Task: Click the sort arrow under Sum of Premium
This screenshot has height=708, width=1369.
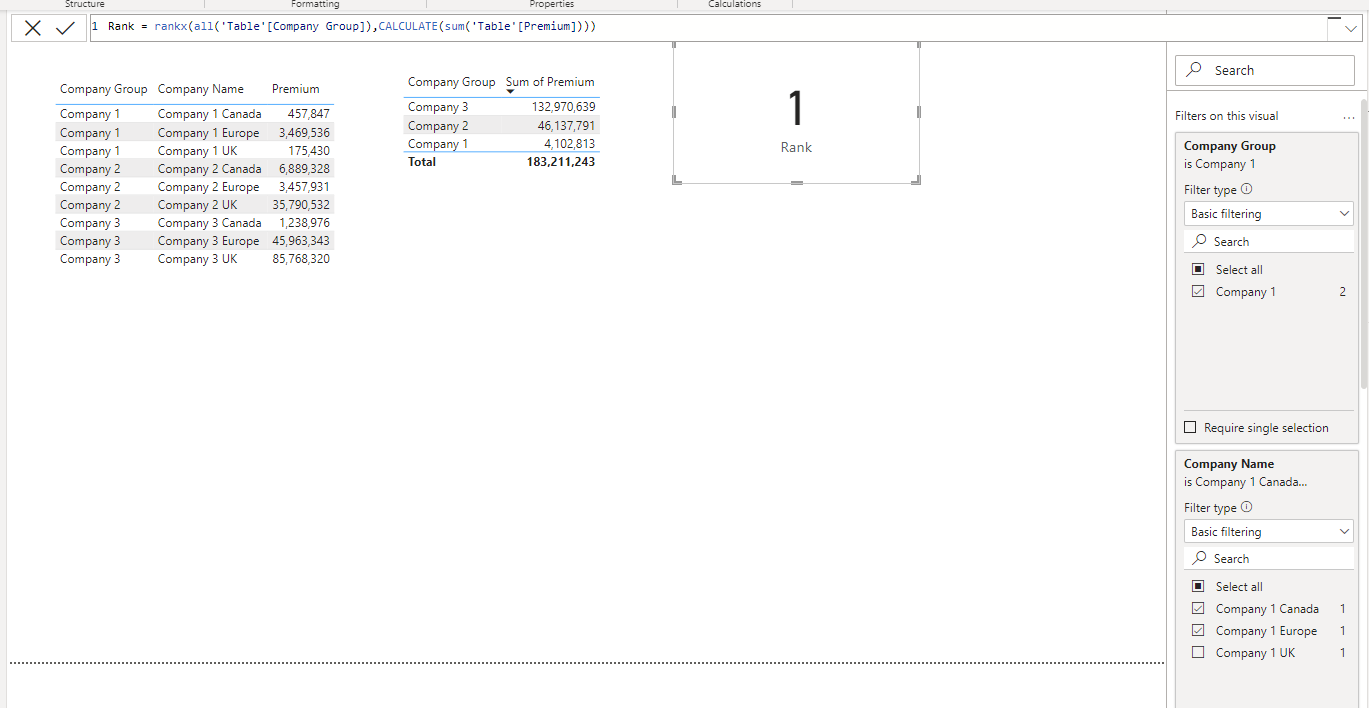Action: point(510,92)
